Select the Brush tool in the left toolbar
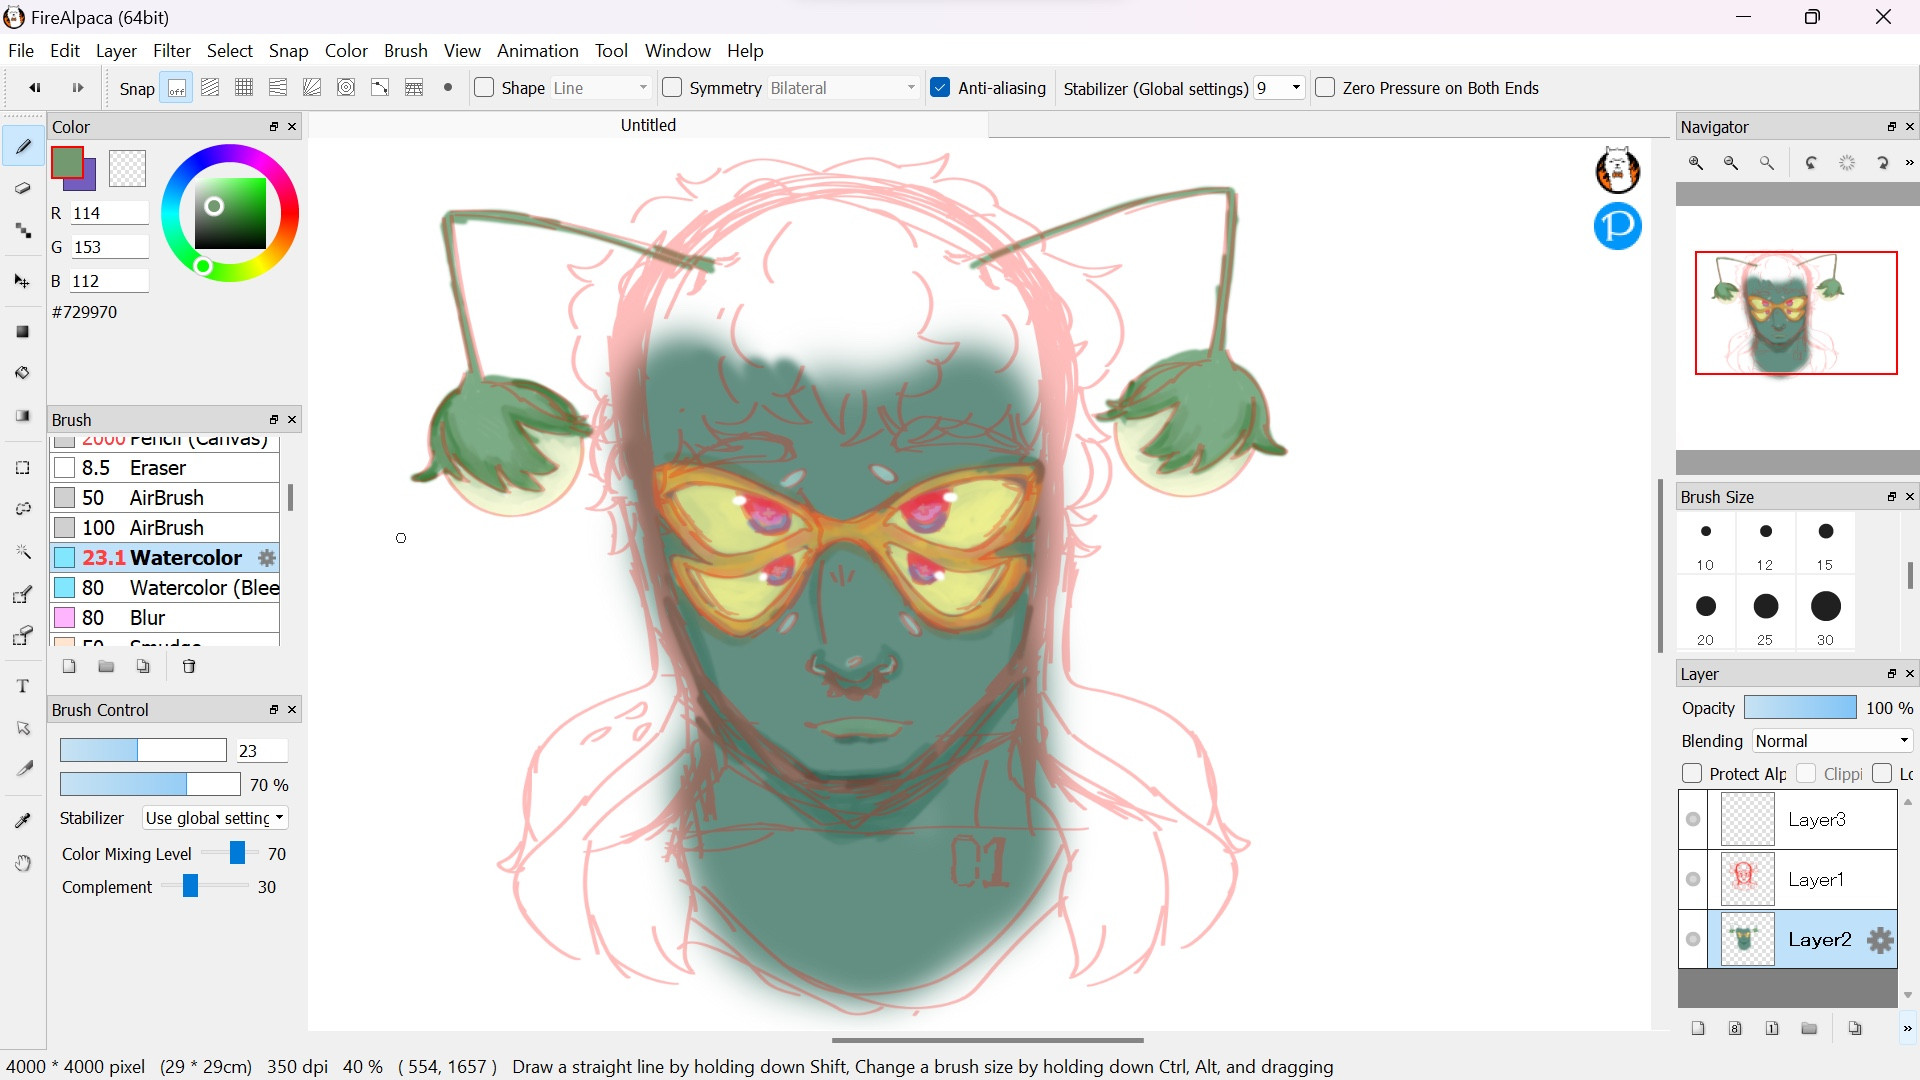Screen dimensions: 1920x1080 (x=23, y=147)
